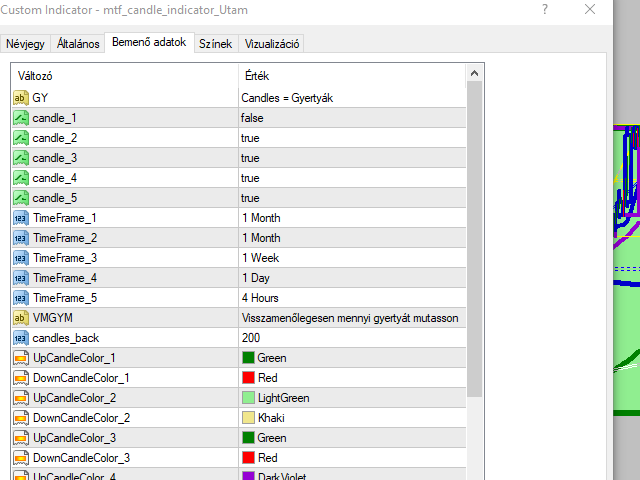Click the color icon beside DownCandleColor_1
The height and width of the screenshot is (480, 640).
coord(20,378)
